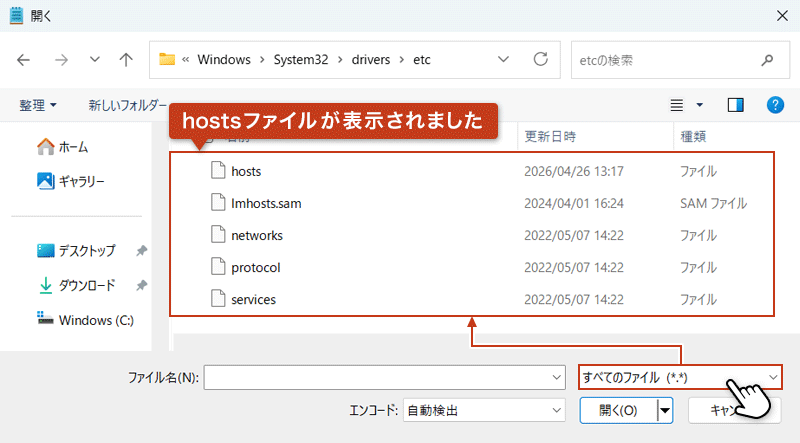Click the protocol file icon
The image size is (800, 443).
[218, 266]
